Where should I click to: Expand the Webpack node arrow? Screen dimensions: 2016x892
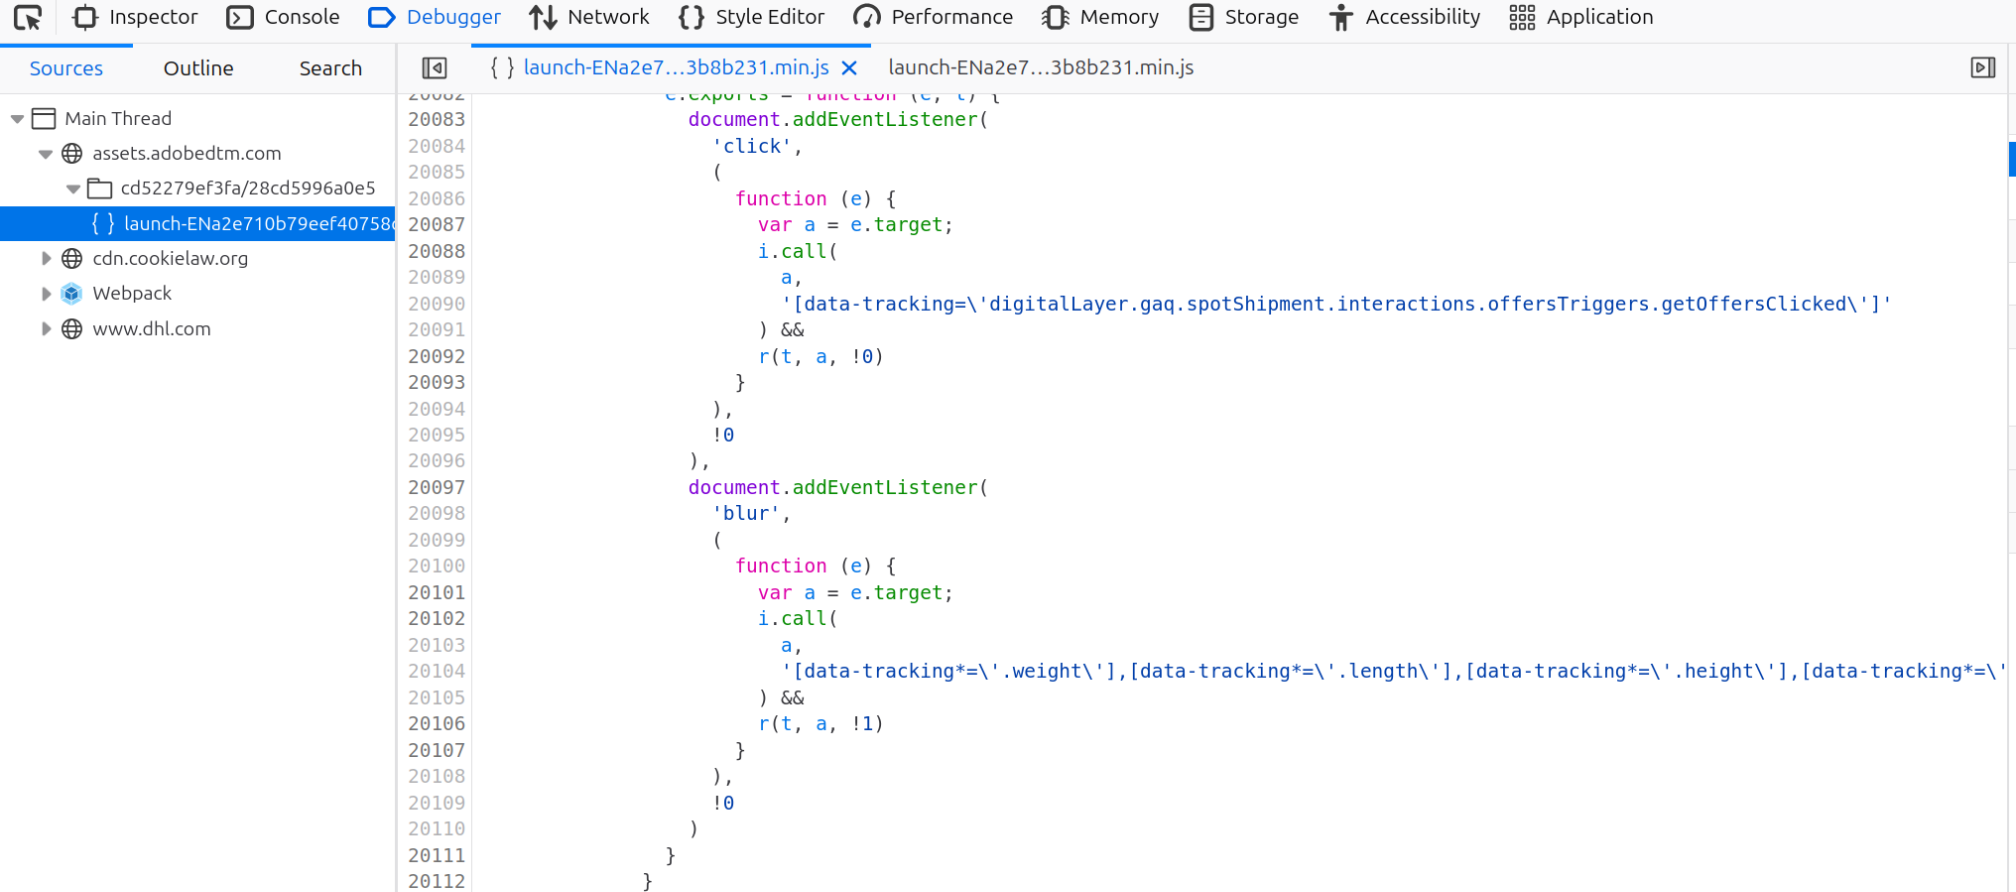coord(45,294)
